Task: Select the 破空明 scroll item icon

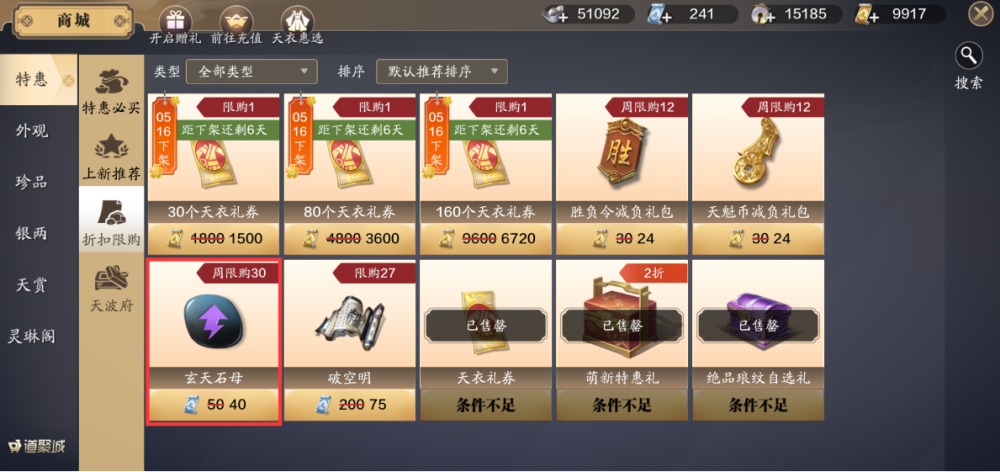Action: pos(349,323)
